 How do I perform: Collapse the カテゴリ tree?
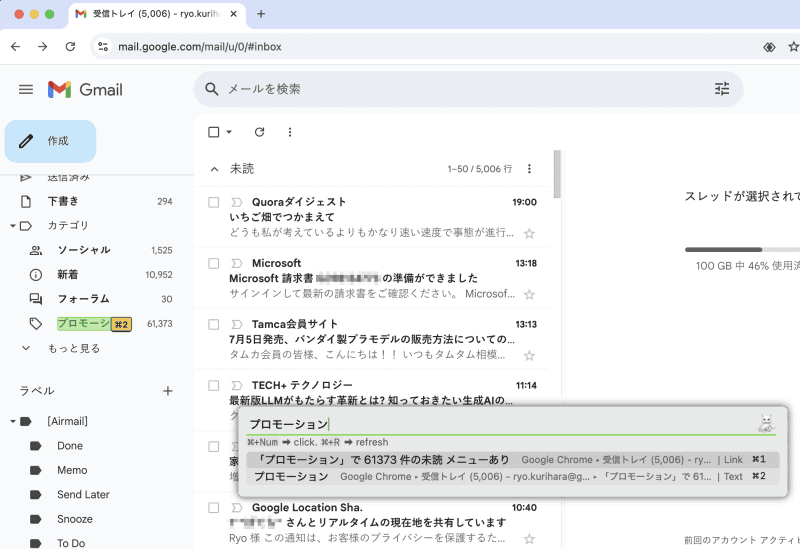pyautogui.click(x=13, y=226)
